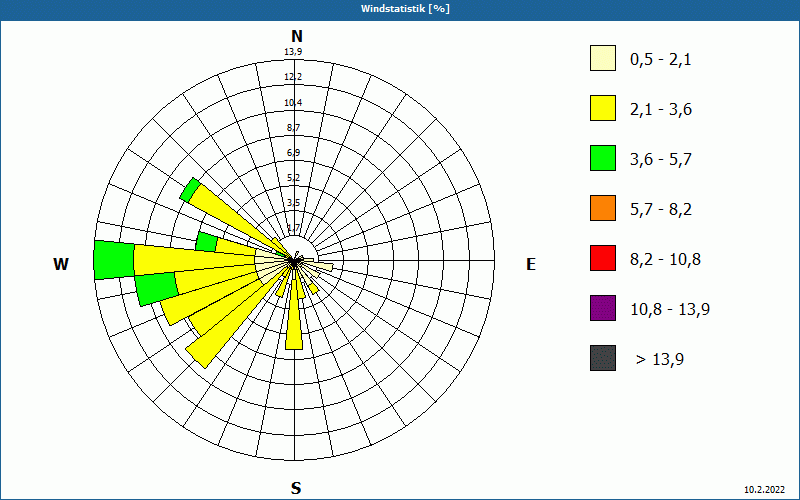The image size is (800, 500).
Task: Click the date 10.2.2022
Action: tap(764, 490)
